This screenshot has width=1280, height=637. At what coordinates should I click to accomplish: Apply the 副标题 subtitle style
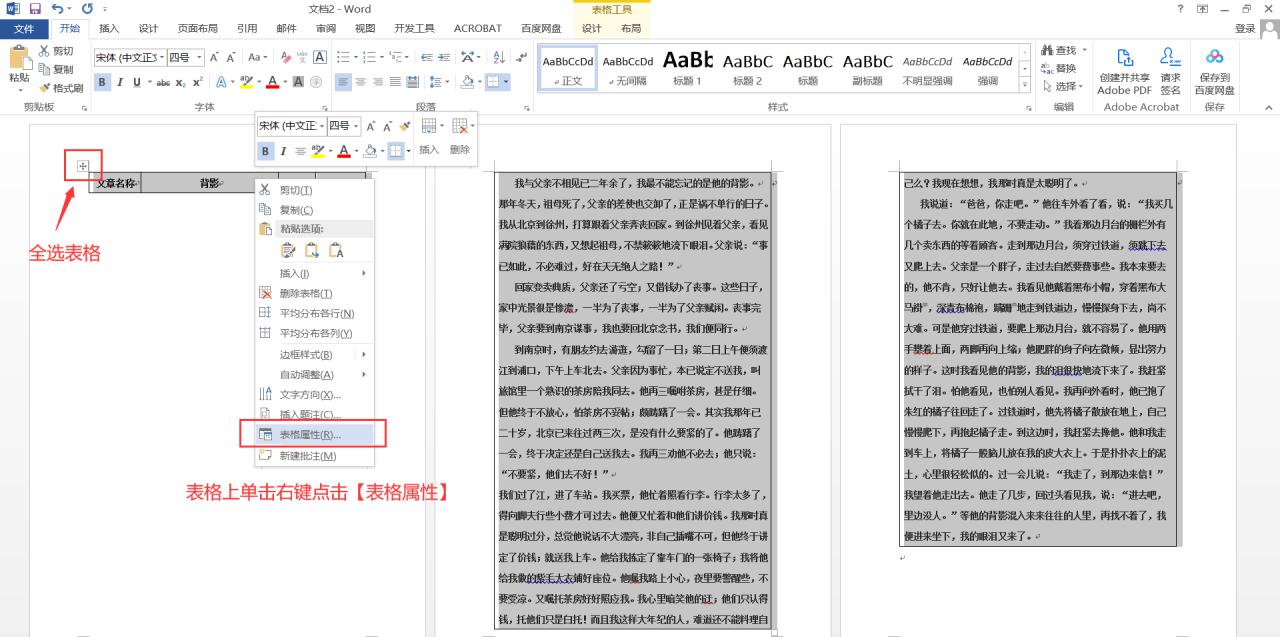coord(866,68)
